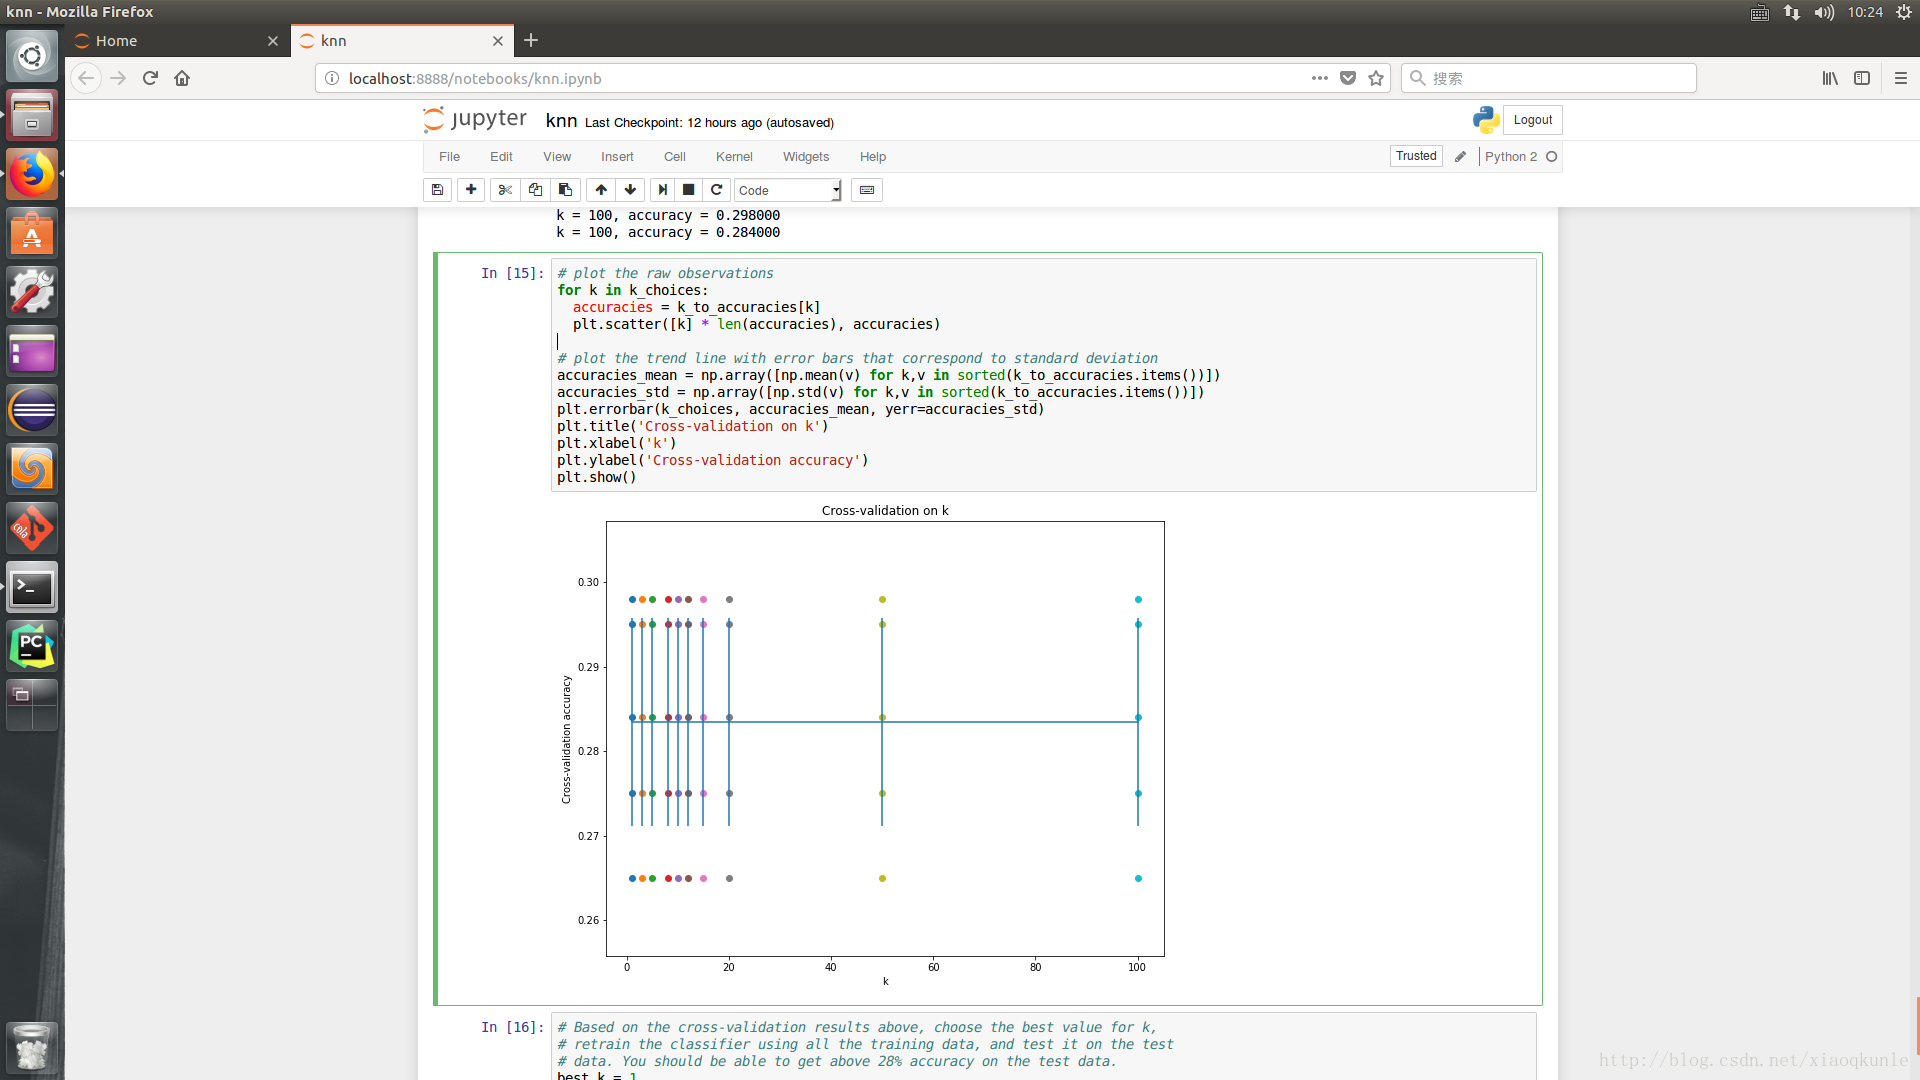Interrupt the kernel with stop button
The height and width of the screenshot is (1080, 1920).
point(688,190)
